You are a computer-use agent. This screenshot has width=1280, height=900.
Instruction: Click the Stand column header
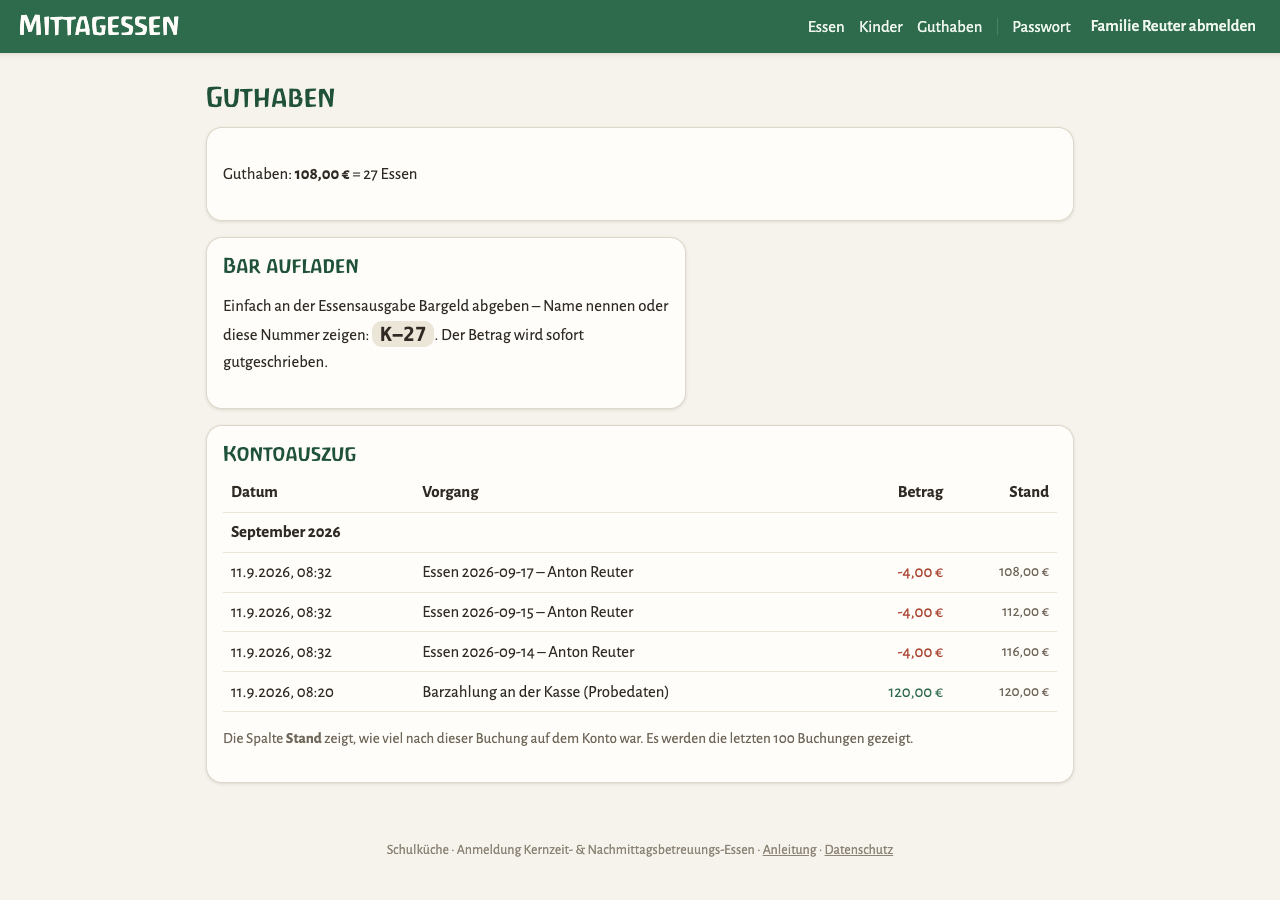coord(1029,492)
